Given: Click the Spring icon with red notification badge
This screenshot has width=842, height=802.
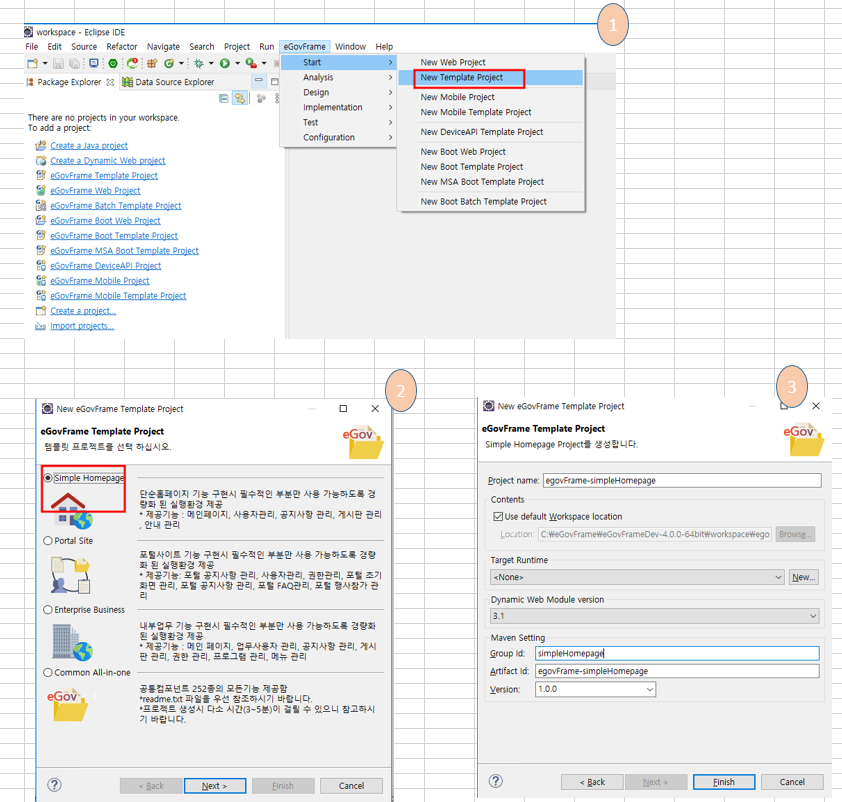Looking at the screenshot, I should (132, 63).
